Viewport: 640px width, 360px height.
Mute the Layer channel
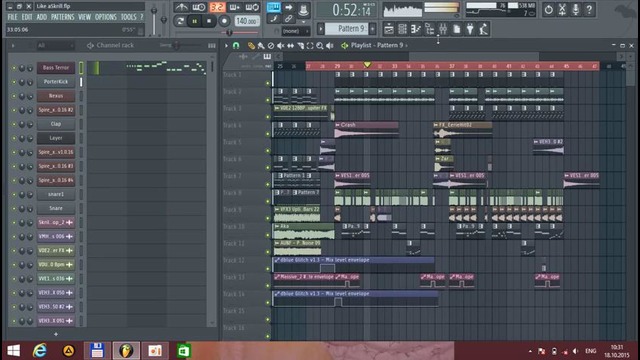(13, 138)
